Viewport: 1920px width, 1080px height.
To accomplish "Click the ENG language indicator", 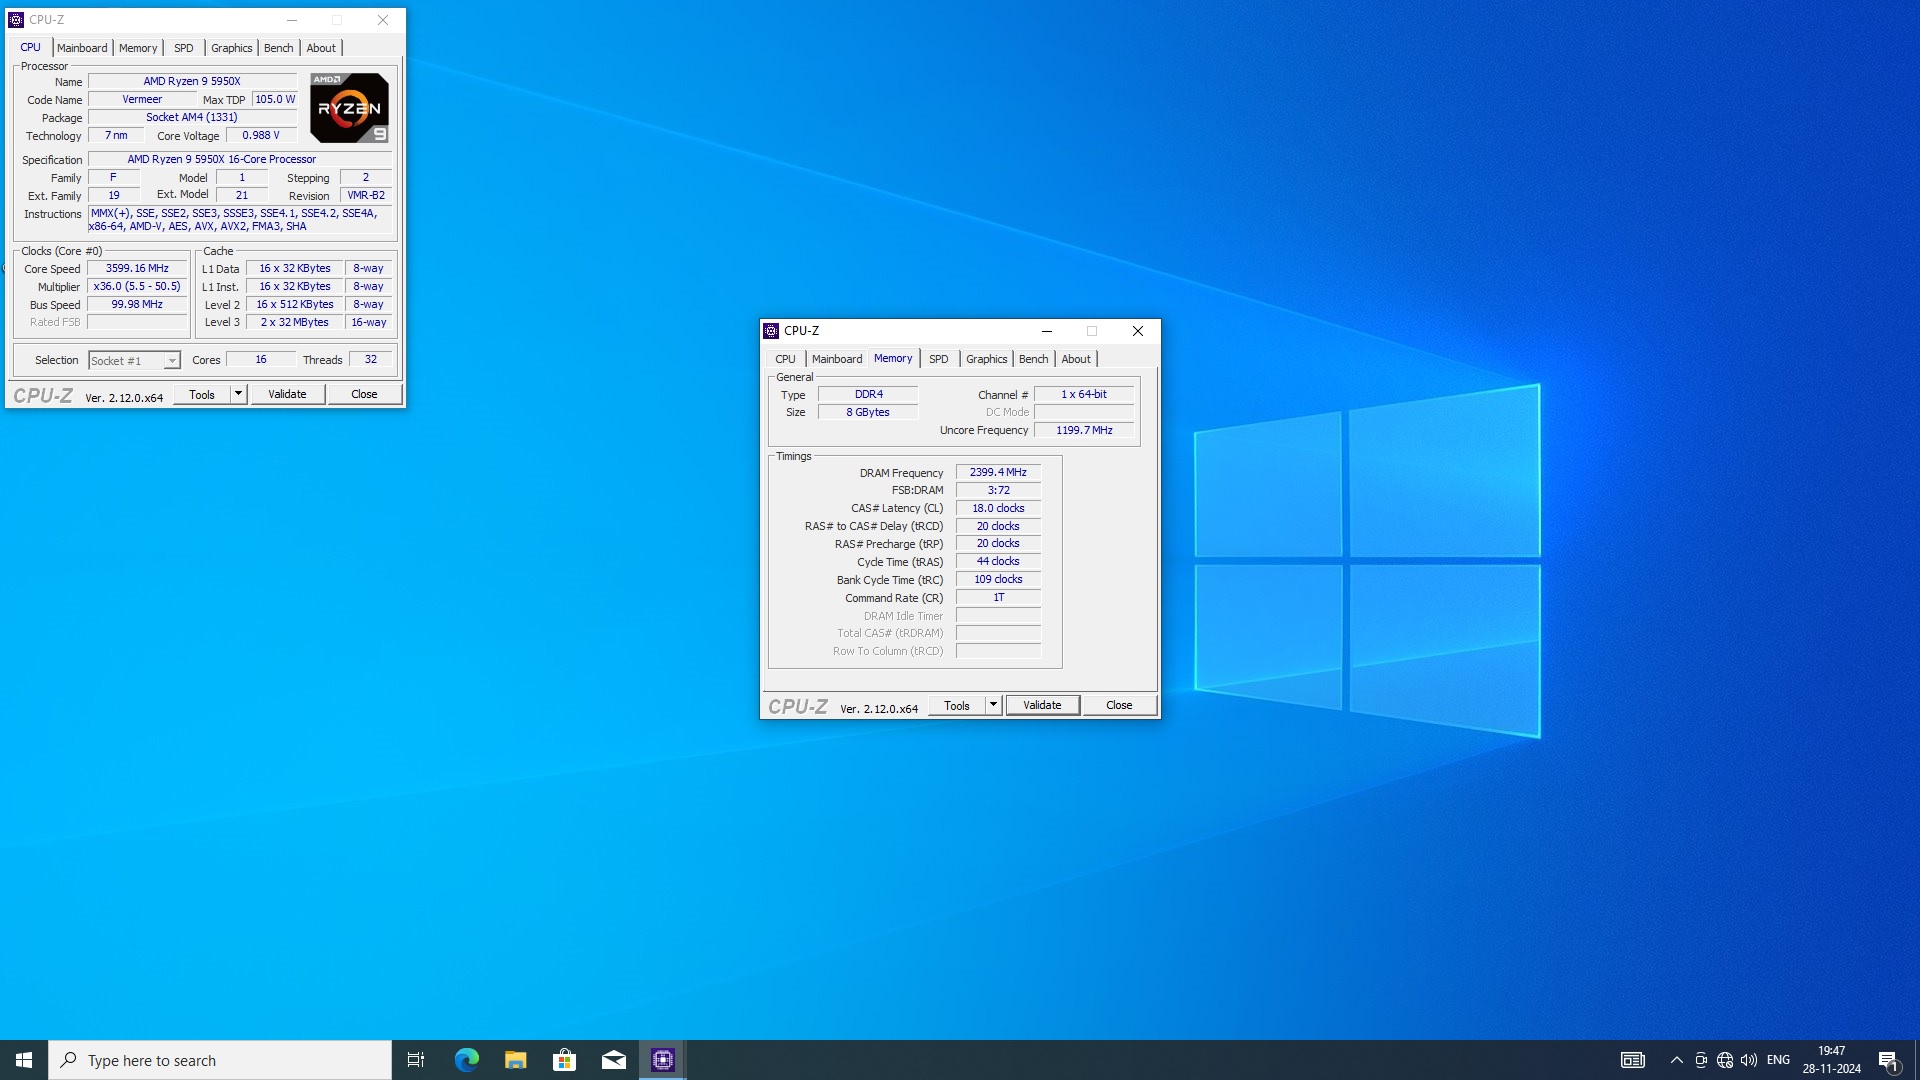I will point(1778,1060).
